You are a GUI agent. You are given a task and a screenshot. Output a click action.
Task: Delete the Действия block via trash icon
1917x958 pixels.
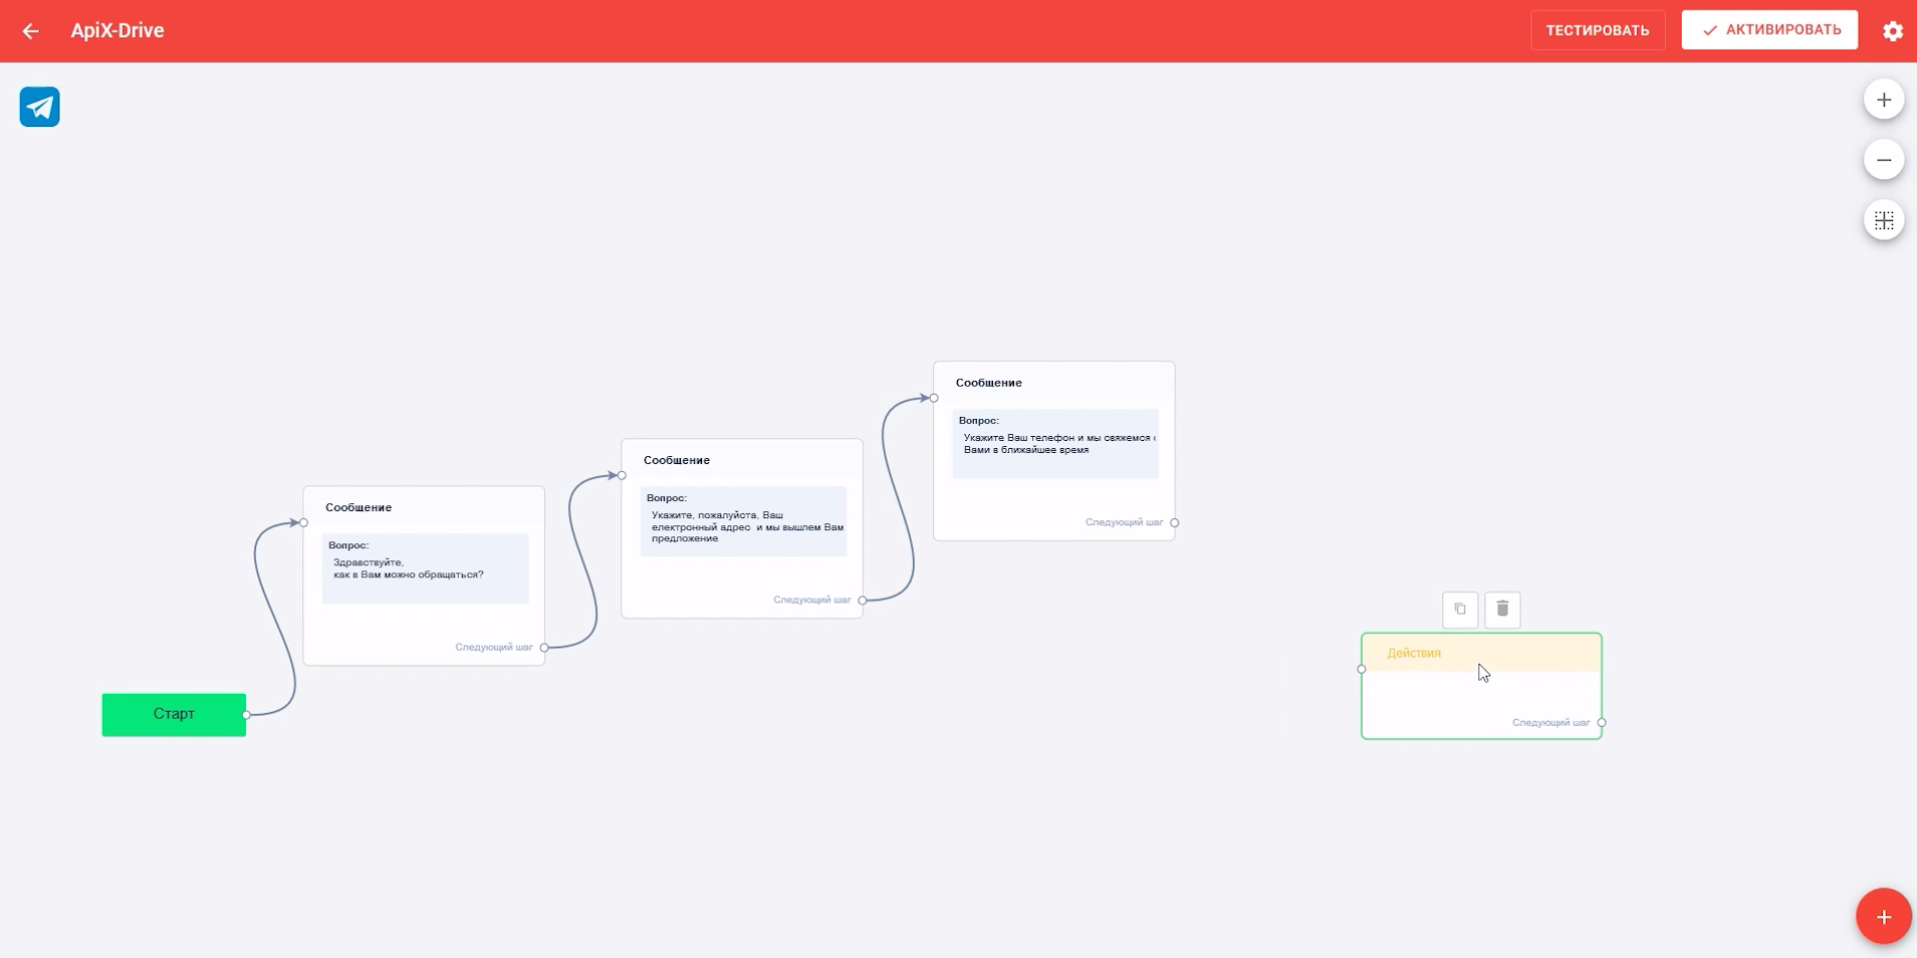click(1502, 609)
